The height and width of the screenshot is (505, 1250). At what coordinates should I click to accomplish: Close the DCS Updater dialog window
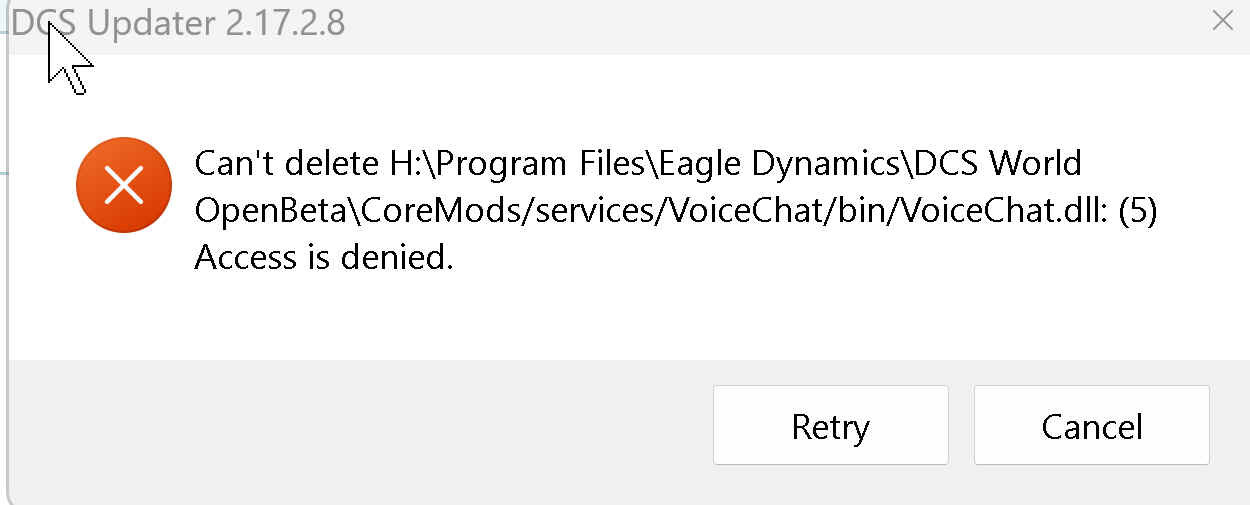(1222, 21)
